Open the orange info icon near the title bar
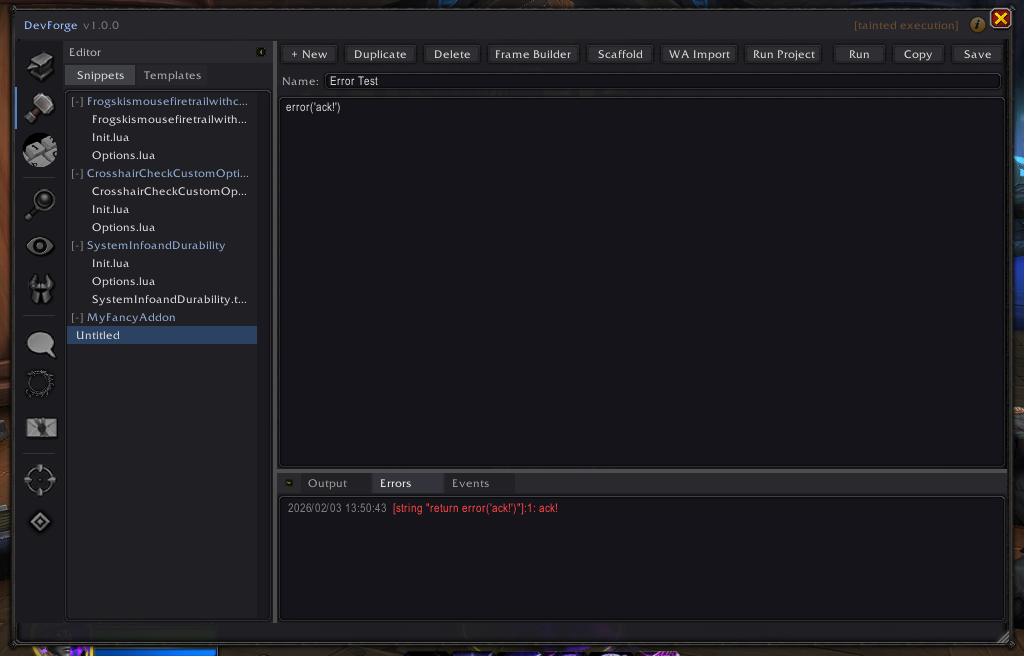 coord(977,25)
